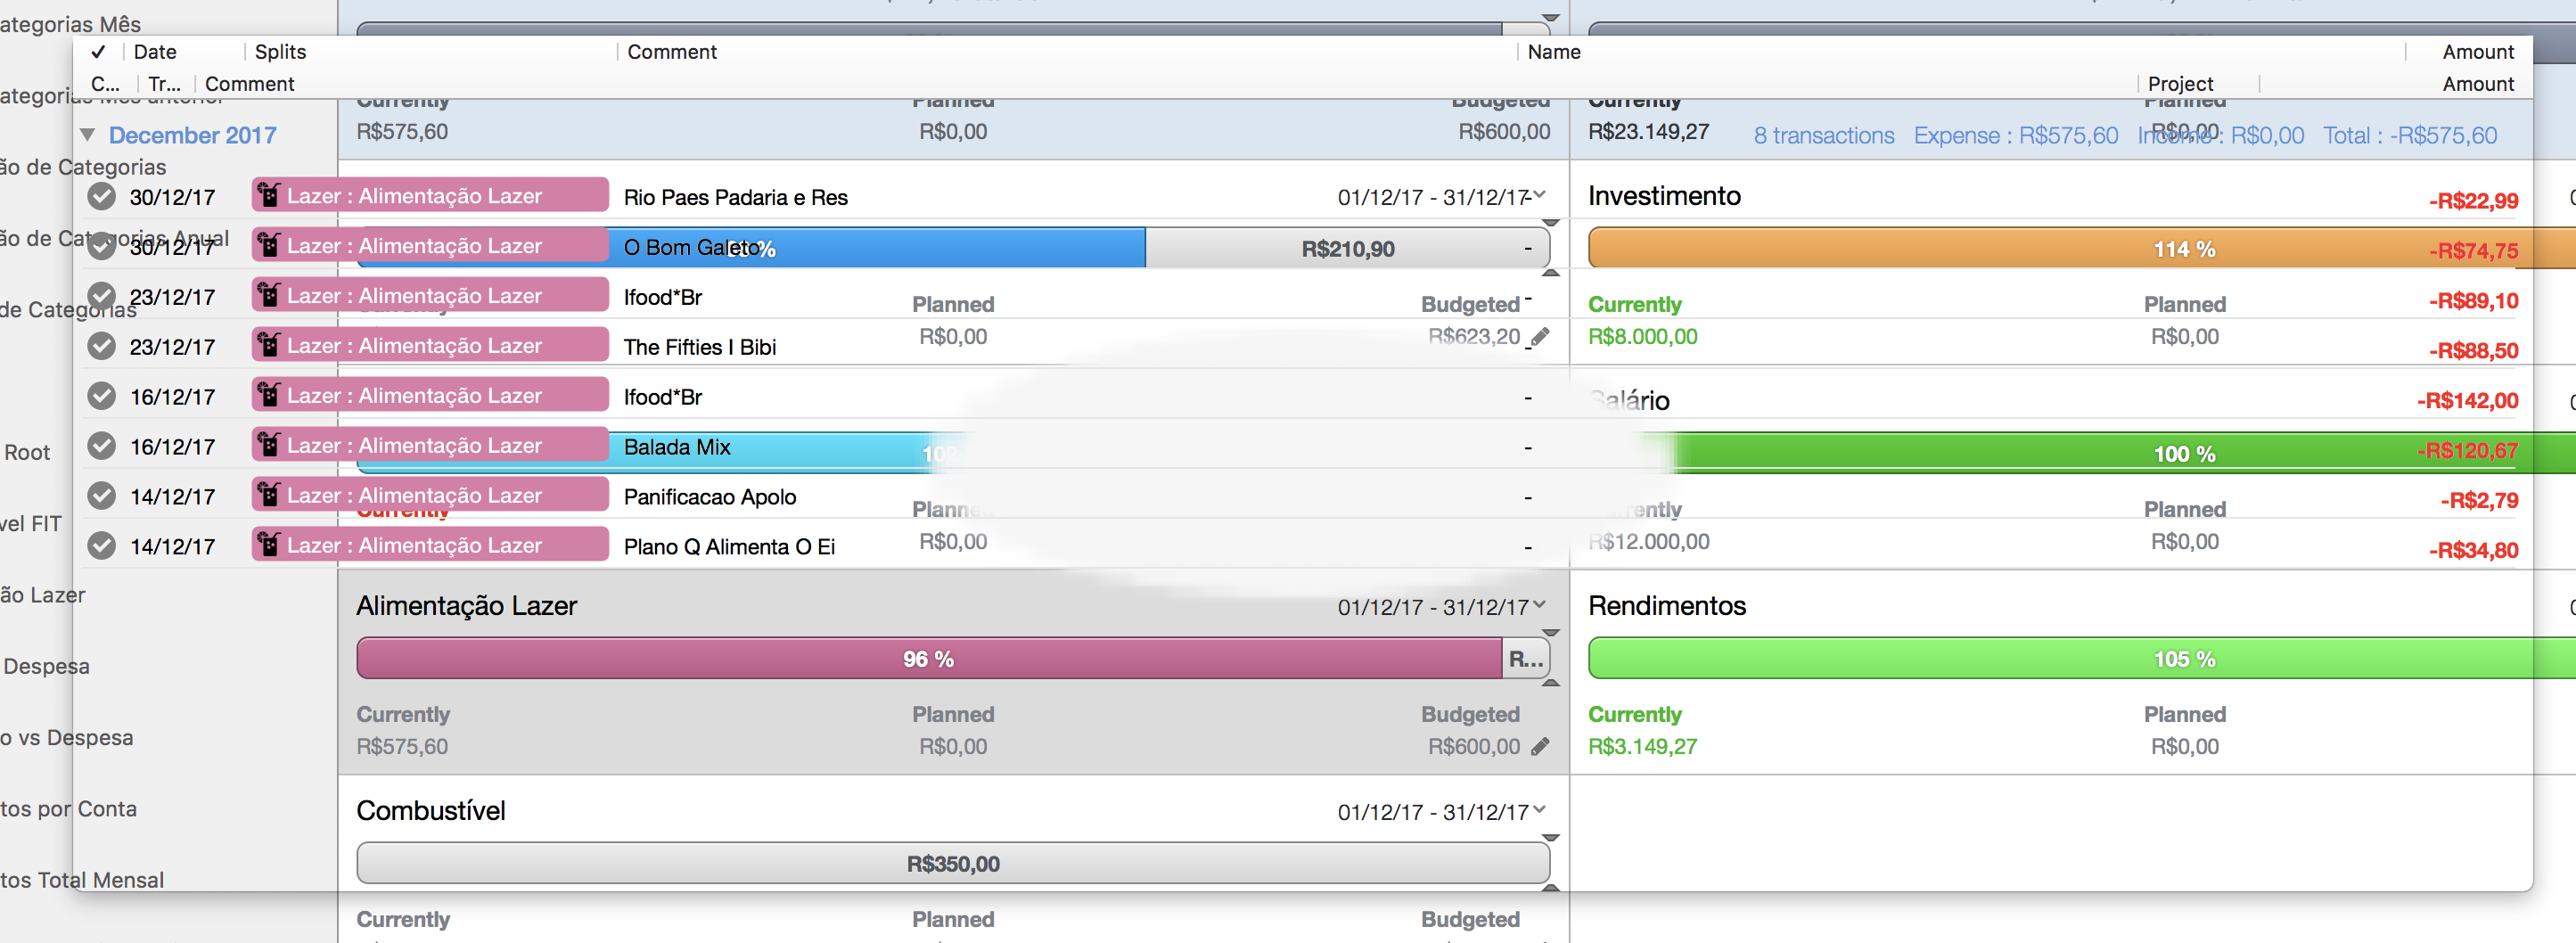Click down triangle above Alimentação Lazer 96% bar
The width and height of the screenshot is (2576, 943).
(1550, 633)
